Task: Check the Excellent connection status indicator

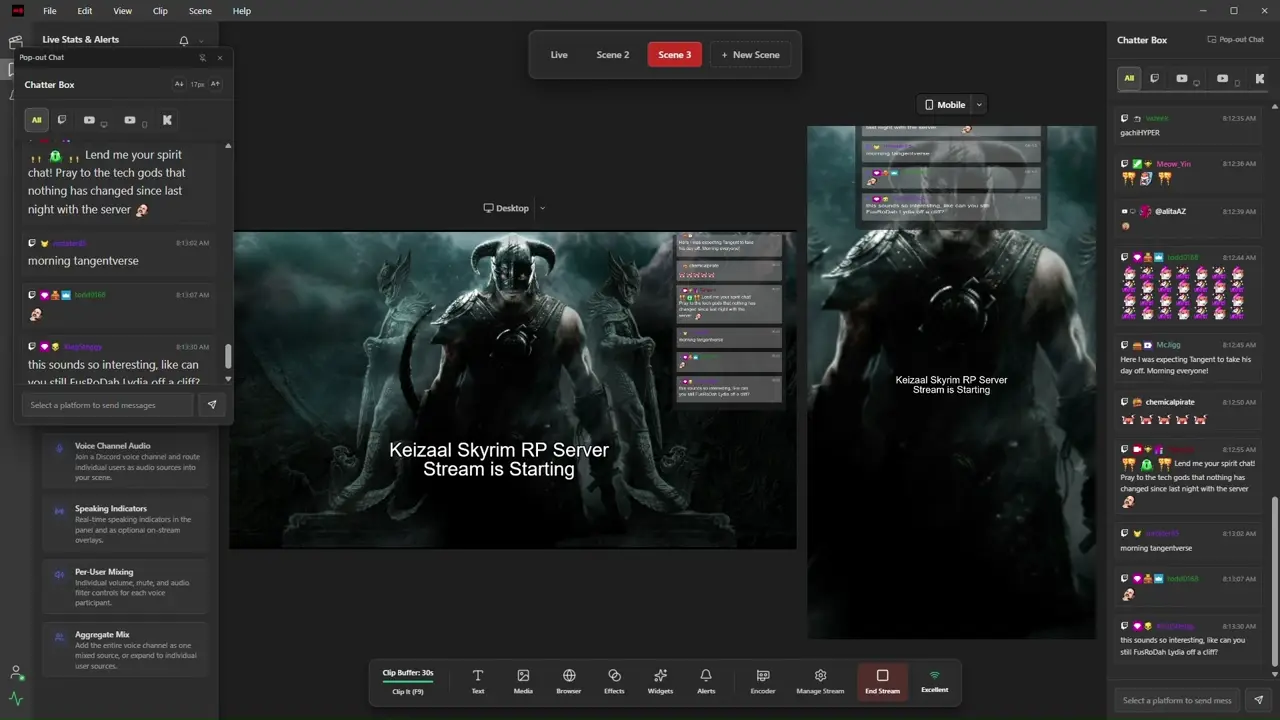Action: coord(935,681)
